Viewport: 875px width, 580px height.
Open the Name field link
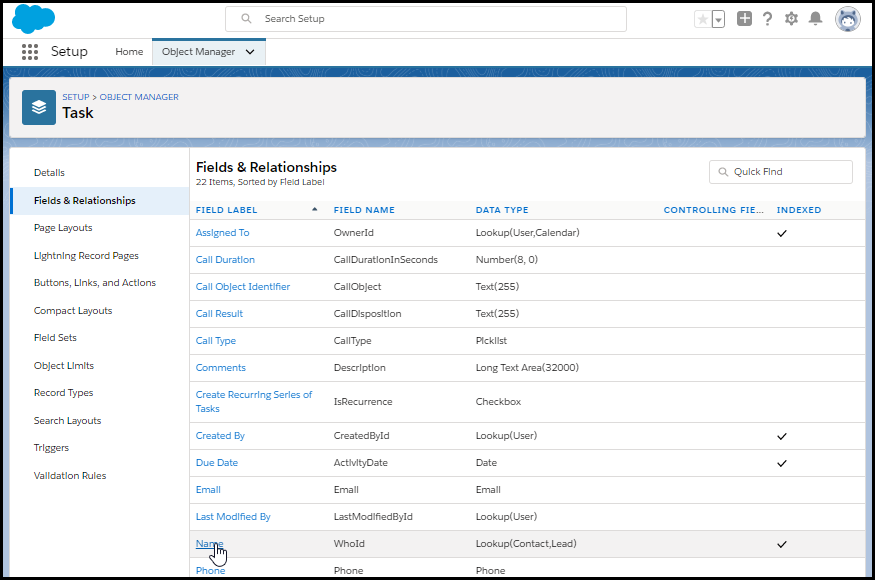[209, 544]
